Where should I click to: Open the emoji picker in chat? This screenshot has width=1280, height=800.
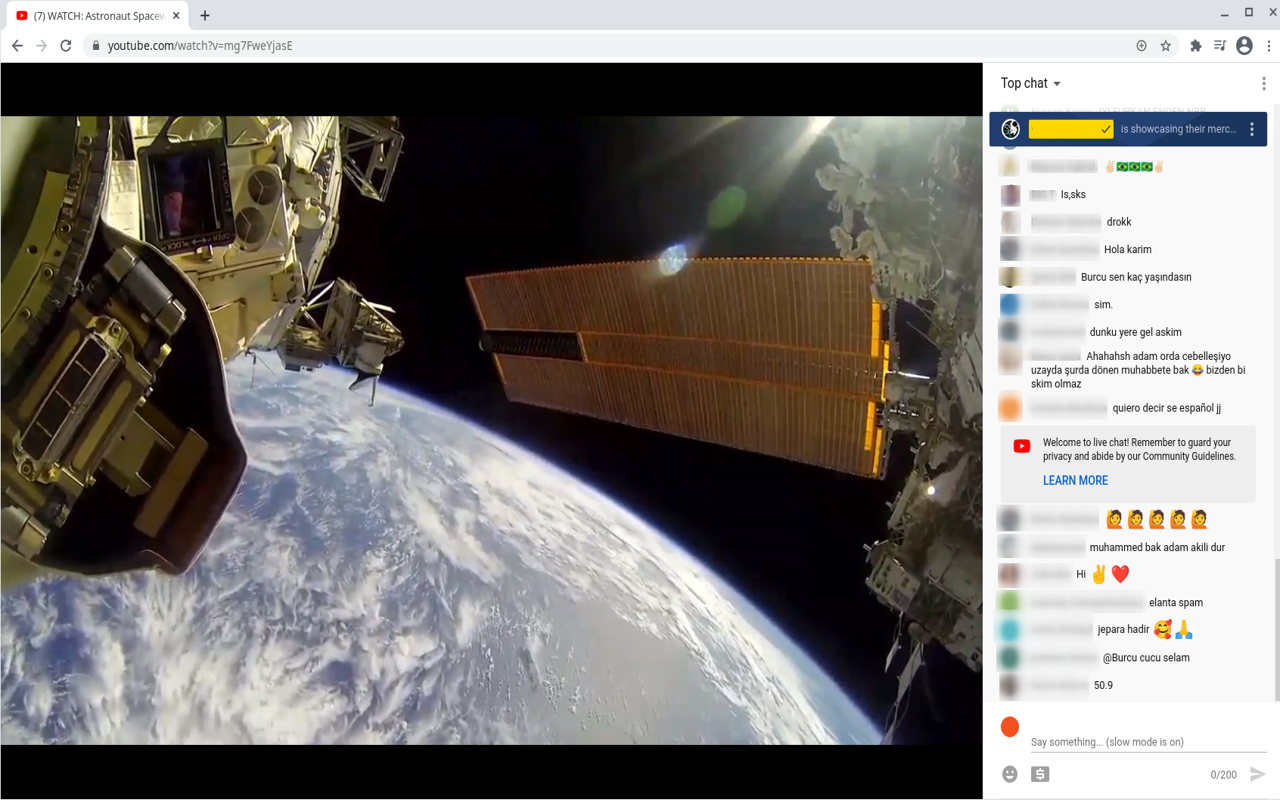click(x=1010, y=774)
